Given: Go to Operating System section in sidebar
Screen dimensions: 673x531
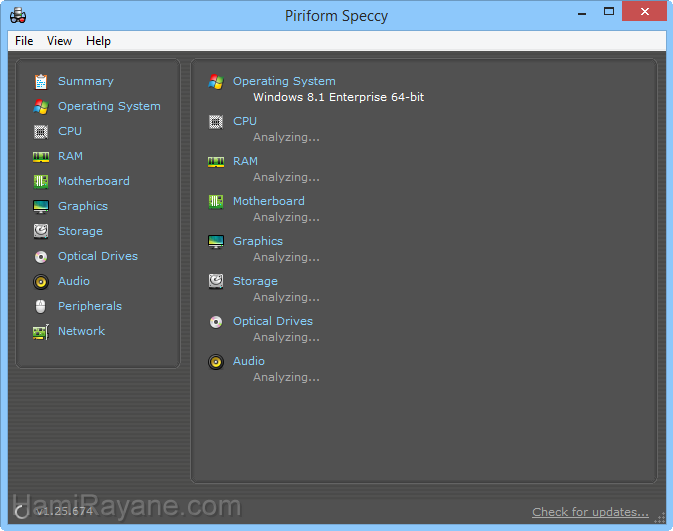Looking at the screenshot, I should (x=109, y=106).
